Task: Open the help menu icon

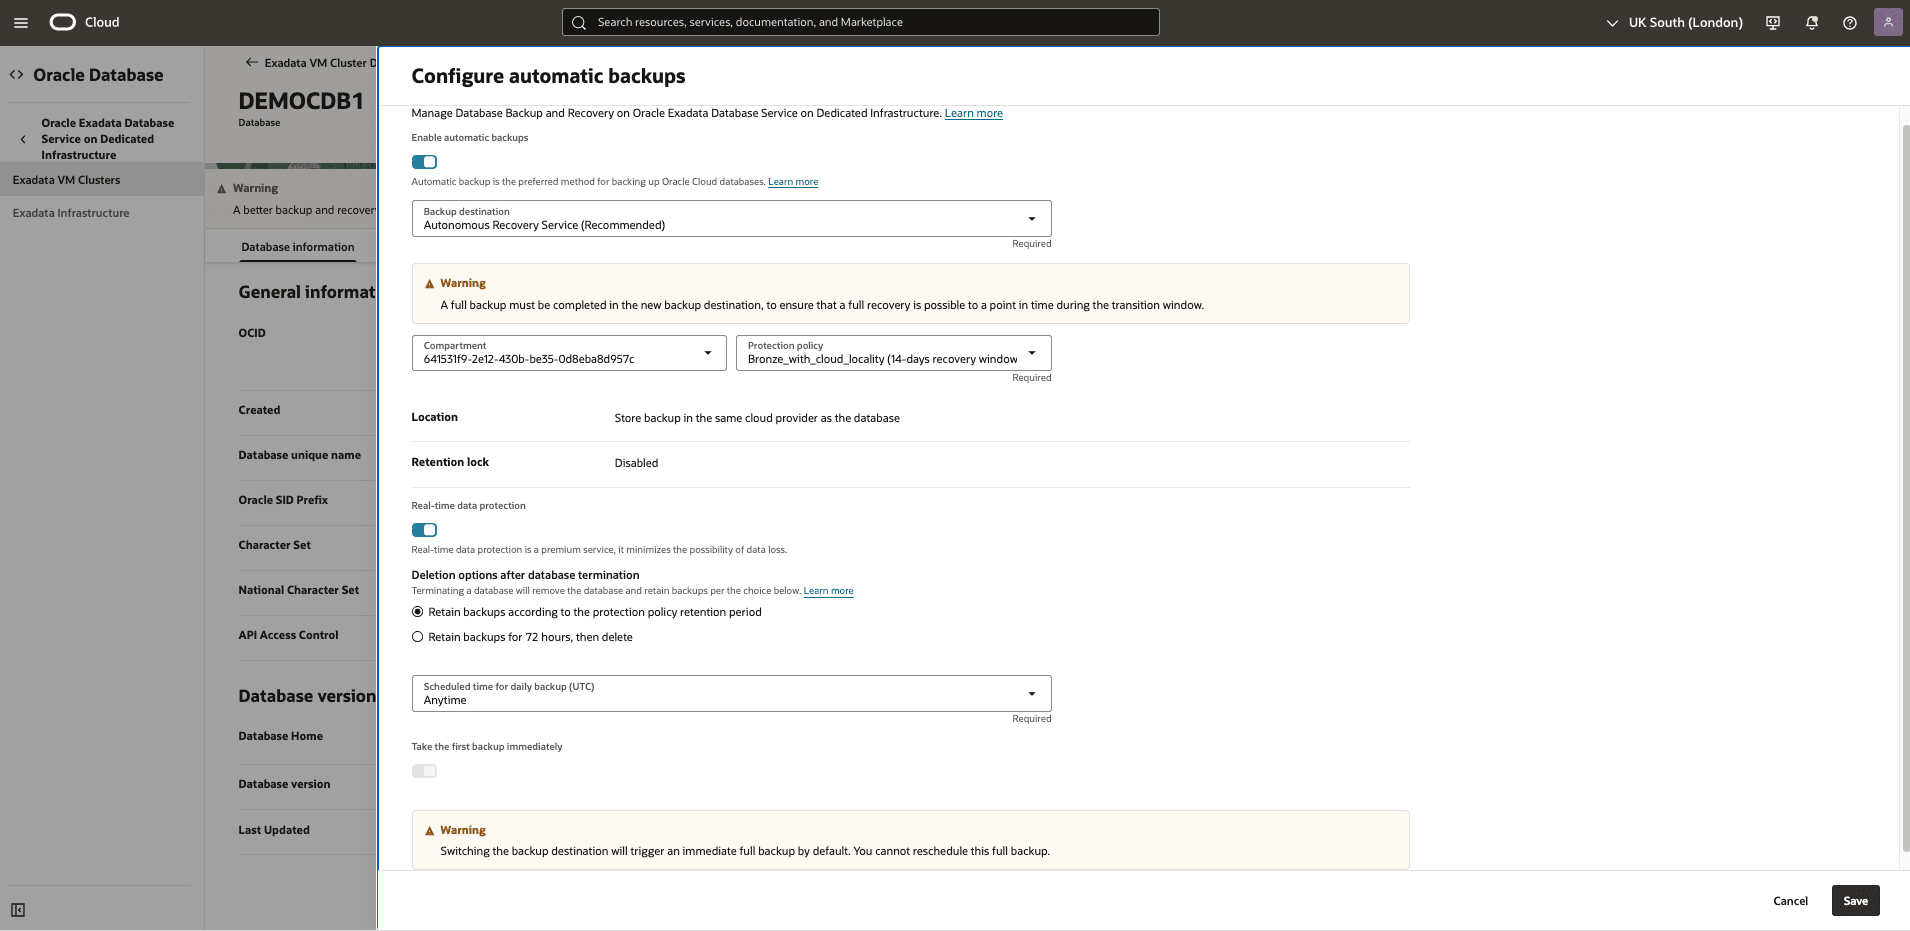Action: click(x=1850, y=21)
